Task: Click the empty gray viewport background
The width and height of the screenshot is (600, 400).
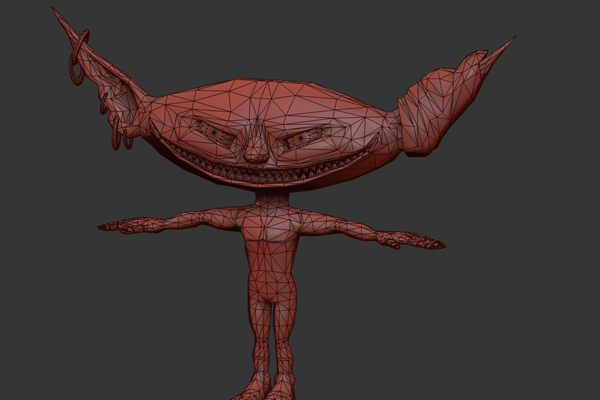Action: pos(500,320)
